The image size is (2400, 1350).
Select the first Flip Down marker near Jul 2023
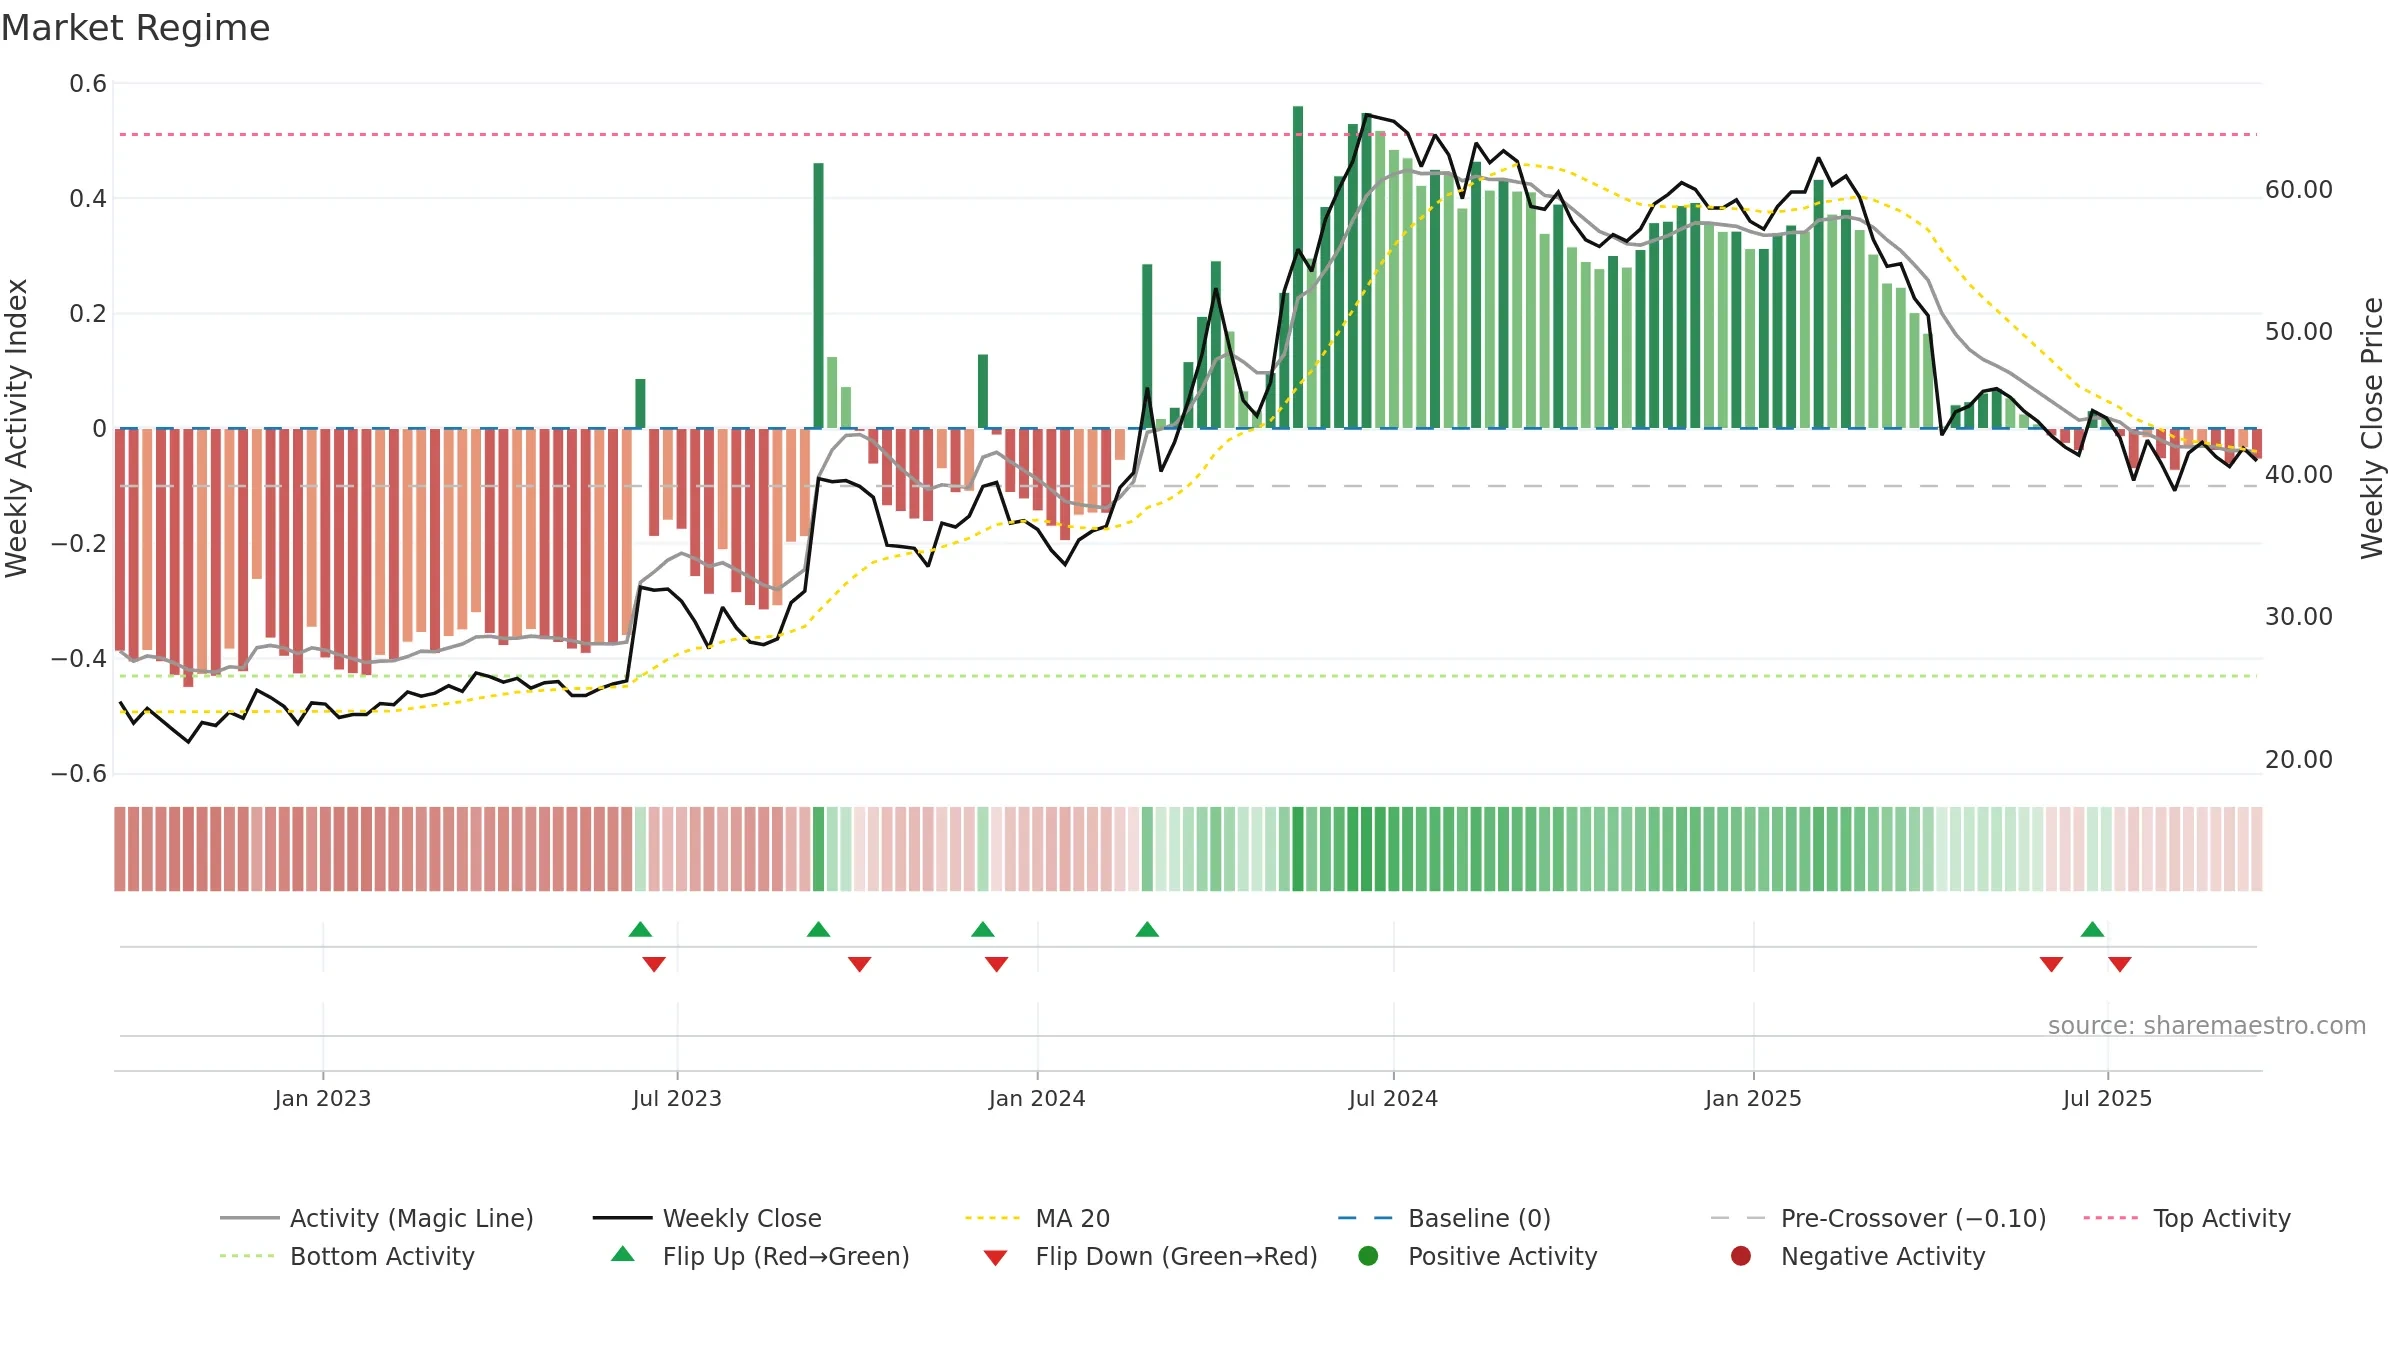click(654, 964)
